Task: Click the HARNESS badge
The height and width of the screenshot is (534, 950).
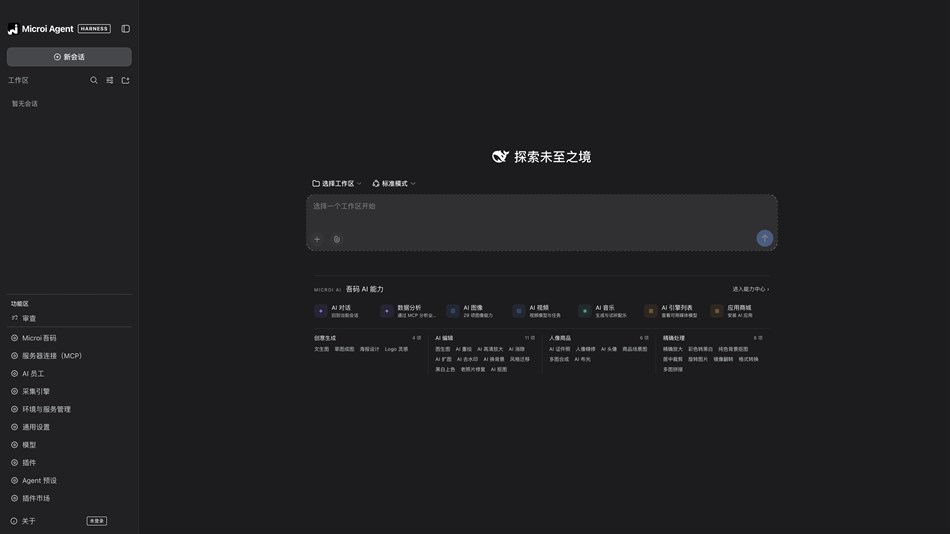Action: [x=94, y=28]
